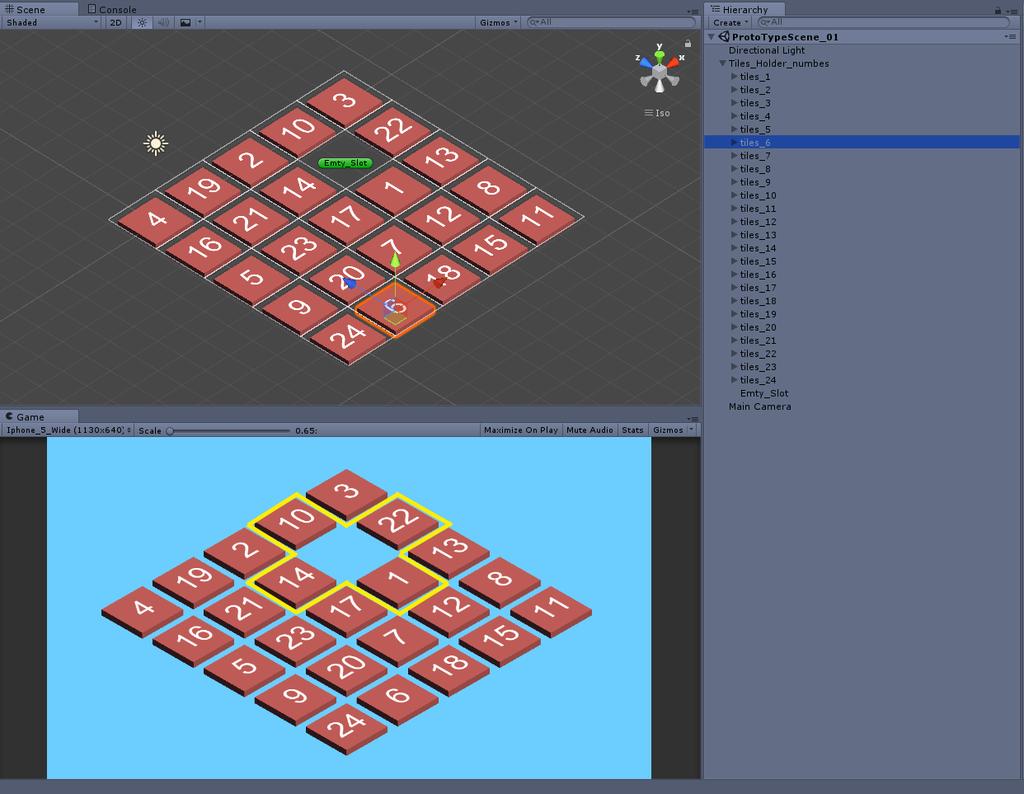
Task: Toggle Iso projection label under the gizmo
Action: tap(657, 113)
